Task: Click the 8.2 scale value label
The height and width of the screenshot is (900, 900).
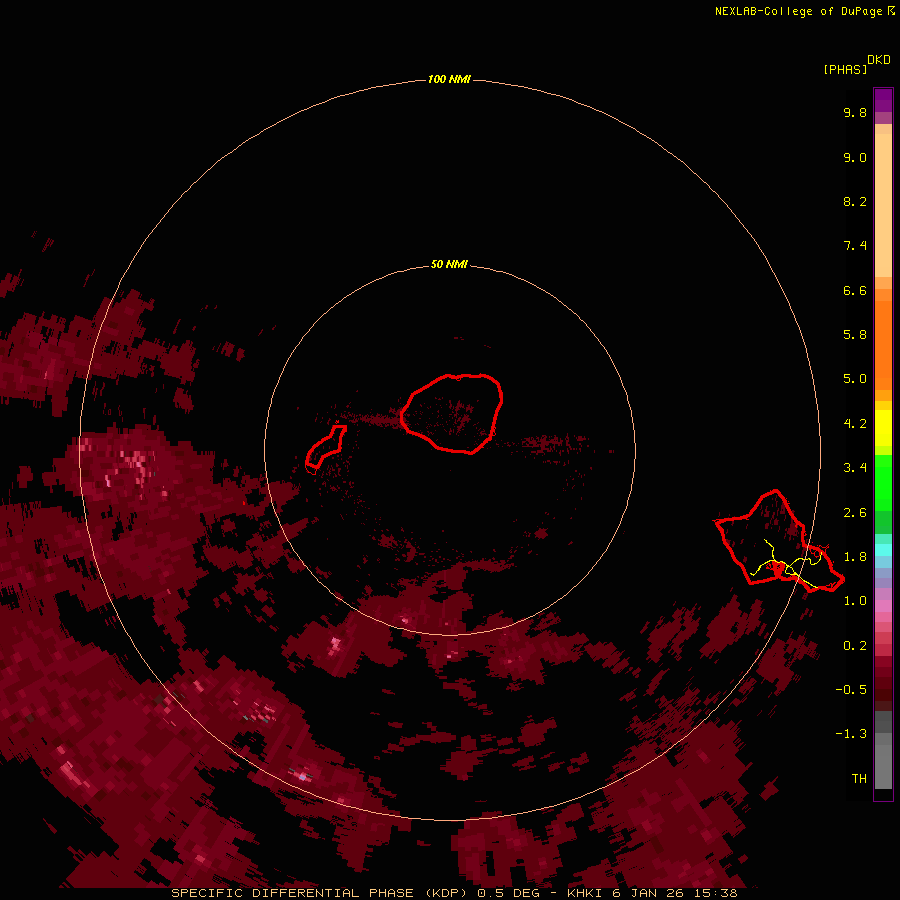Action: tap(855, 201)
